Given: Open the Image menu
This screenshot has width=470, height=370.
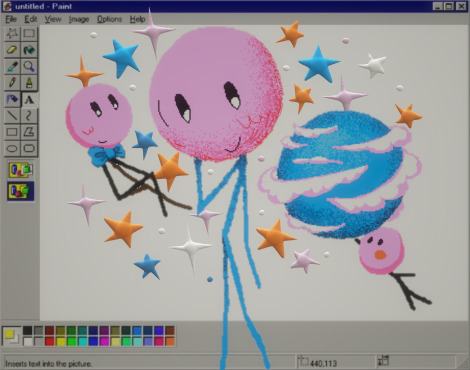Looking at the screenshot, I should tap(79, 19).
